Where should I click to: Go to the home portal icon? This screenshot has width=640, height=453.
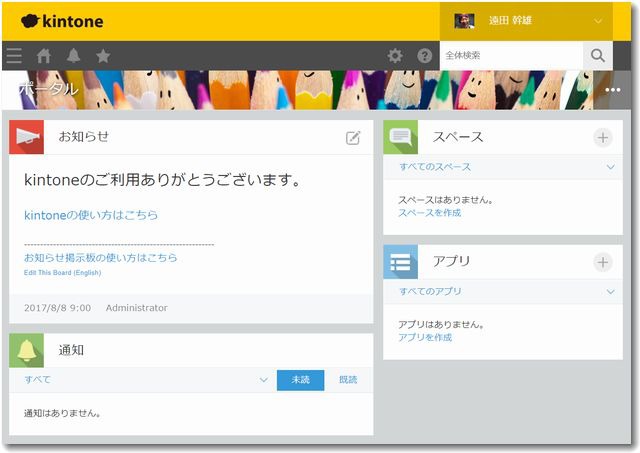click(x=43, y=56)
